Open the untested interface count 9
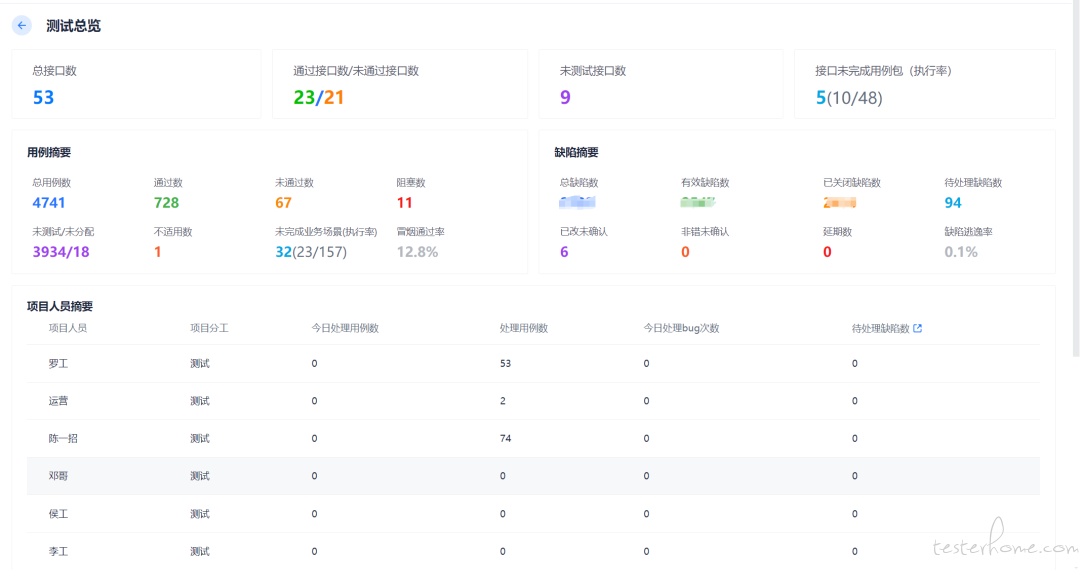Image resolution: width=1080 pixels, height=570 pixels. (x=565, y=98)
